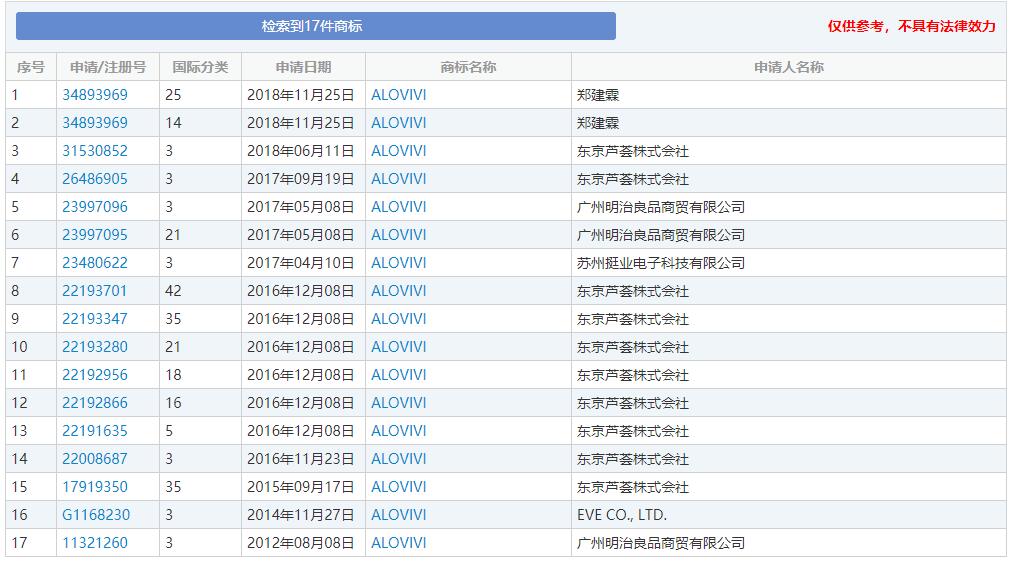Open registration number 11321260
1017x562 pixels.
click(95, 543)
